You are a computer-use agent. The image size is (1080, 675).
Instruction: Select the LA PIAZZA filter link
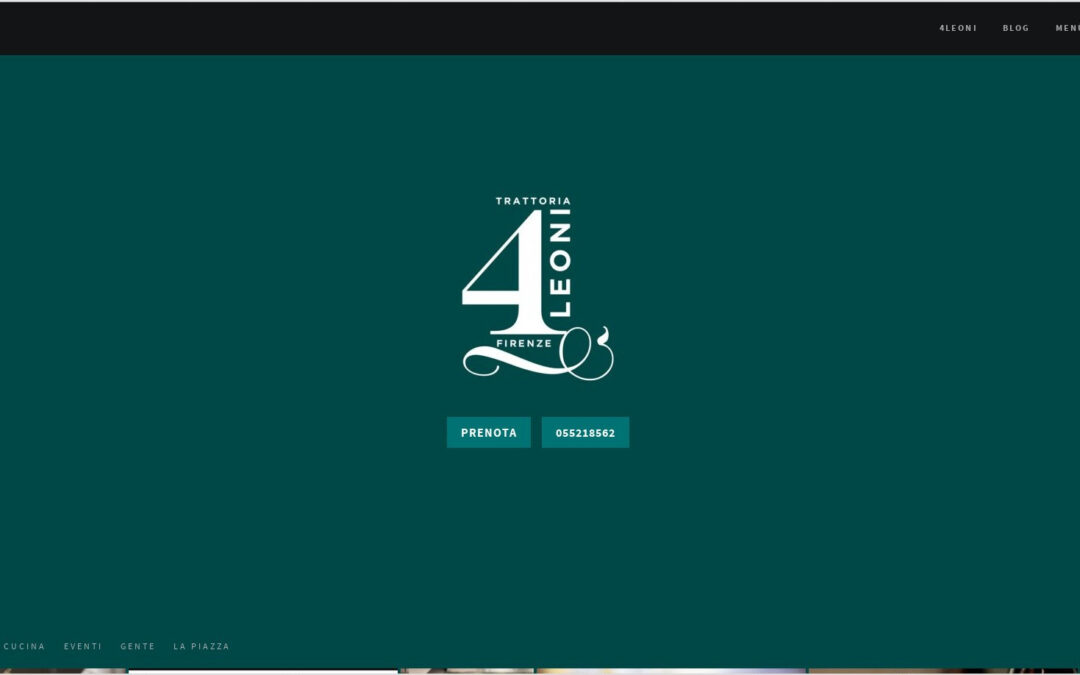point(201,646)
